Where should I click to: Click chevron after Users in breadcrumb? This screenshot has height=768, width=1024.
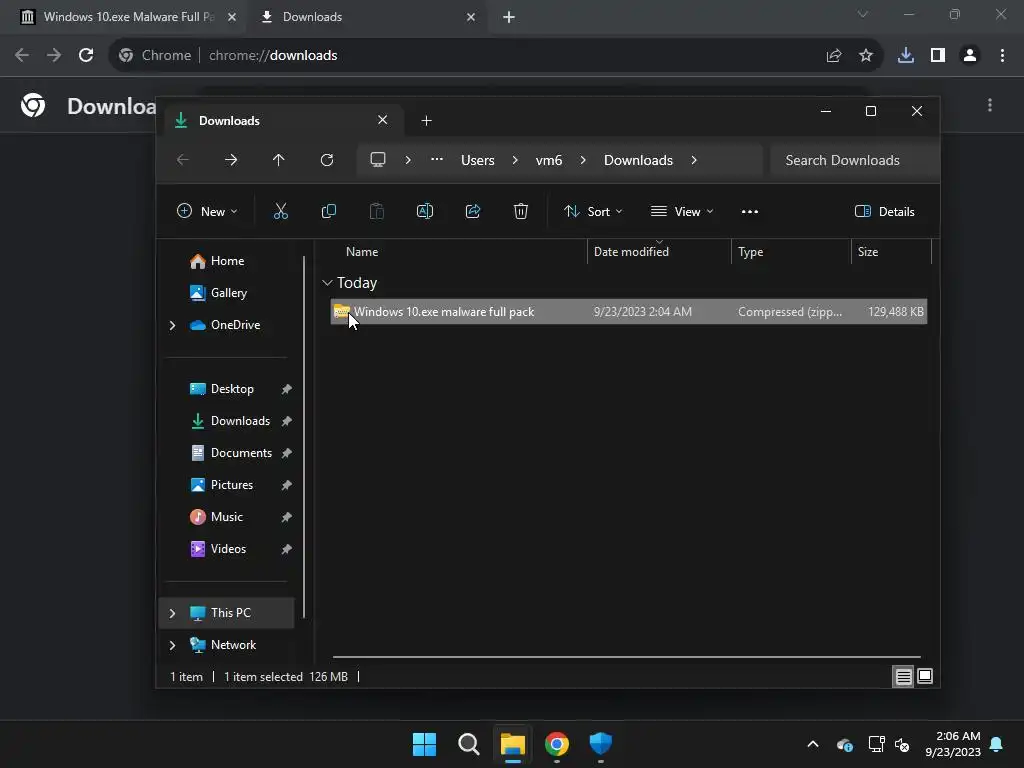point(515,160)
